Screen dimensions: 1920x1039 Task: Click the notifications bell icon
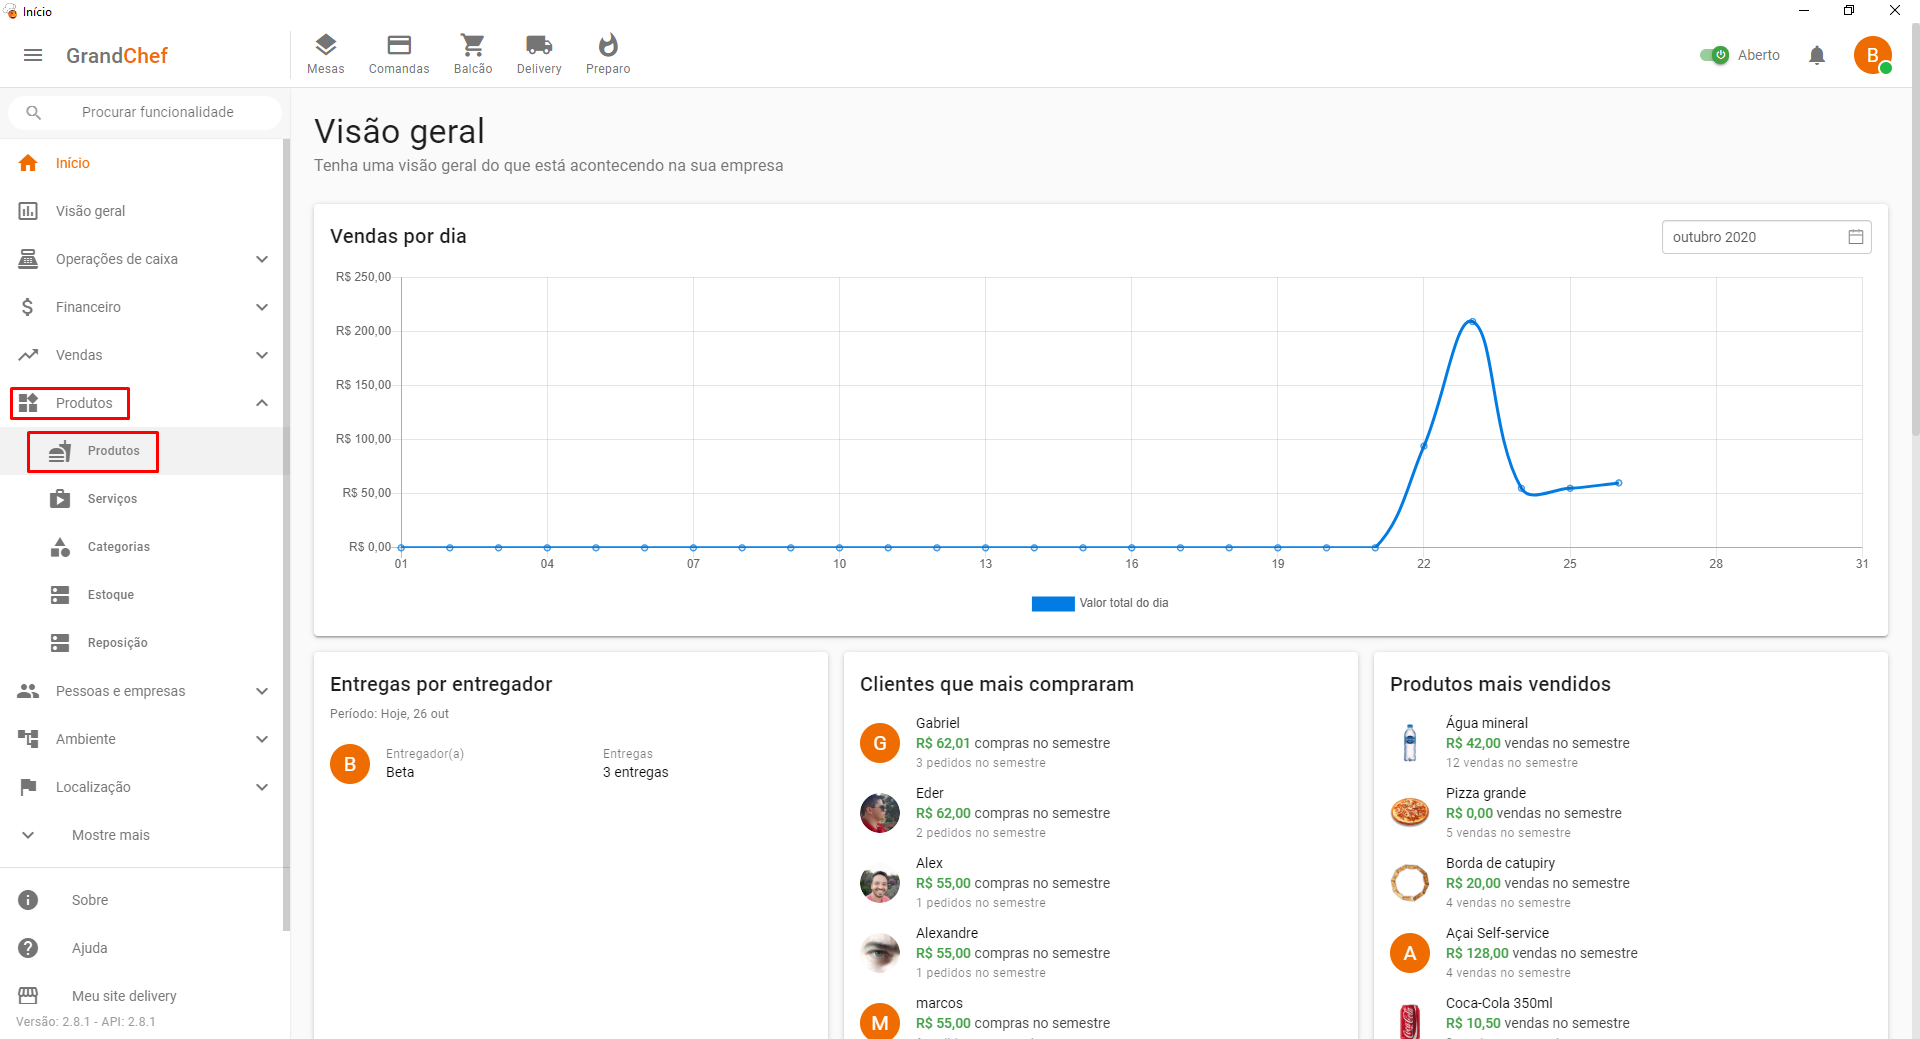coord(1816,55)
